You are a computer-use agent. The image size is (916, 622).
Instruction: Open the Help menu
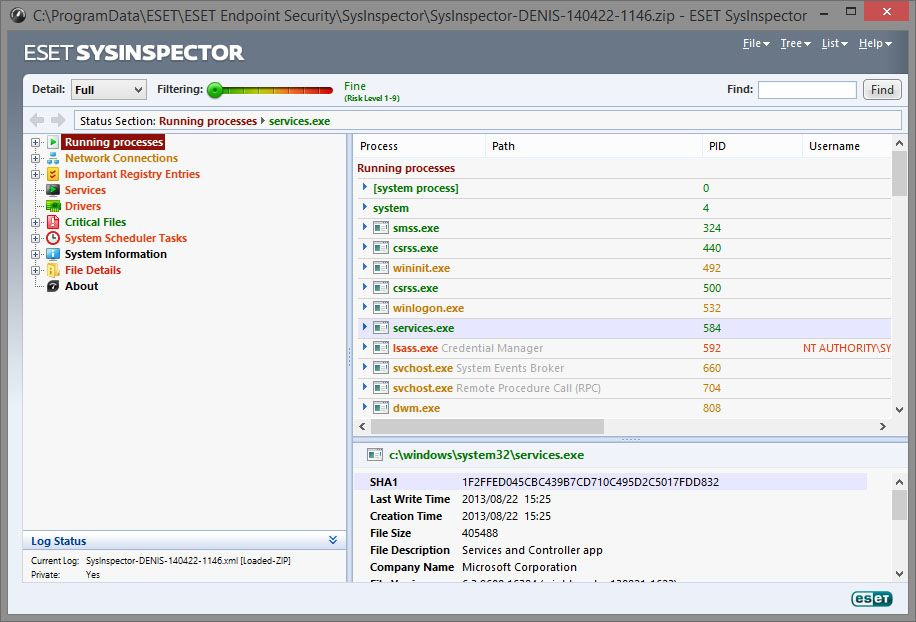point(874,44)
